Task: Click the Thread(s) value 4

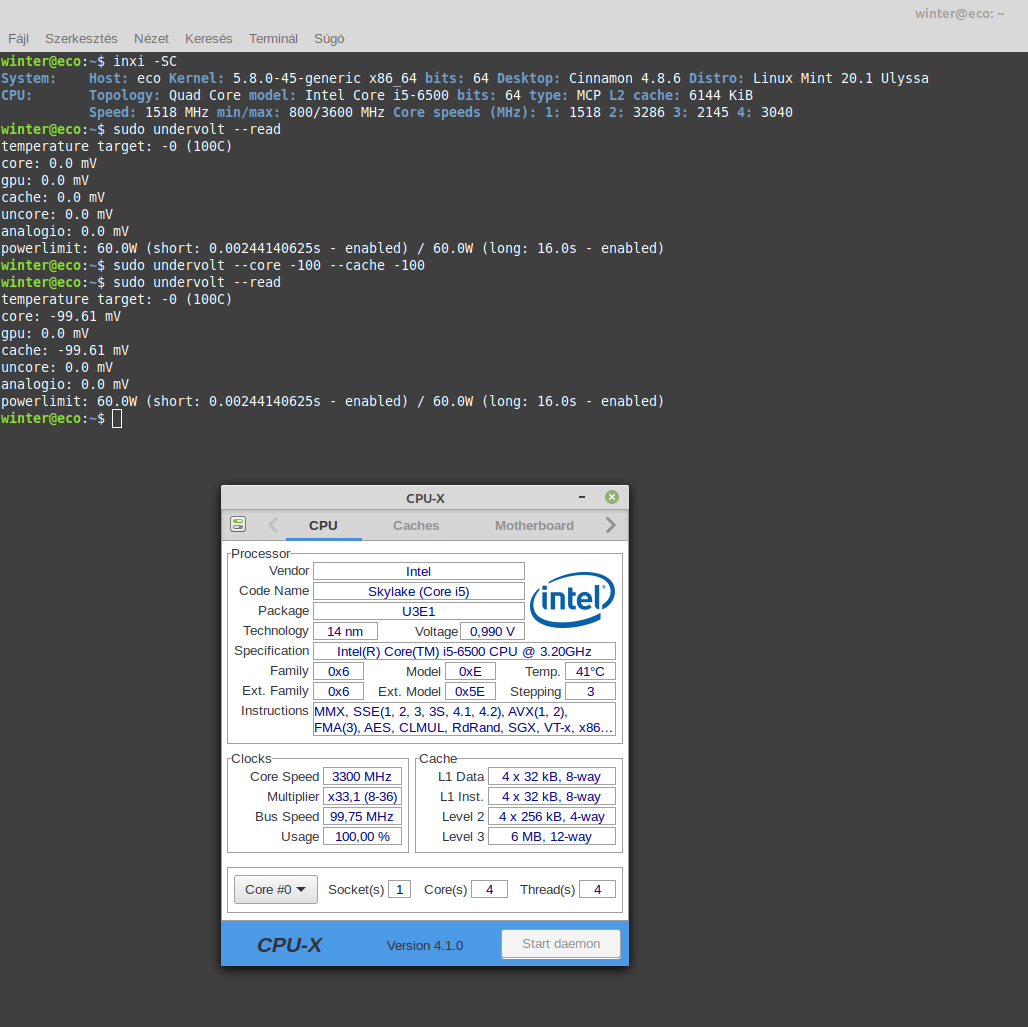Action: [x=597, y=889]
